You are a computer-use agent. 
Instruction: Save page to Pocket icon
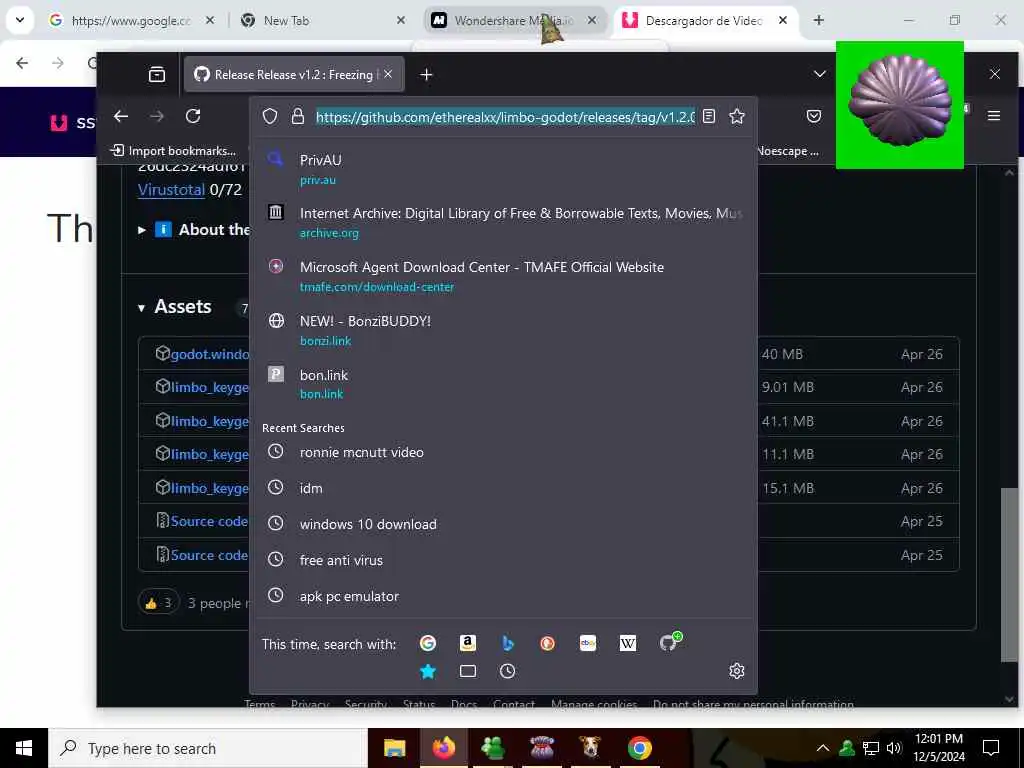point(814,116)
